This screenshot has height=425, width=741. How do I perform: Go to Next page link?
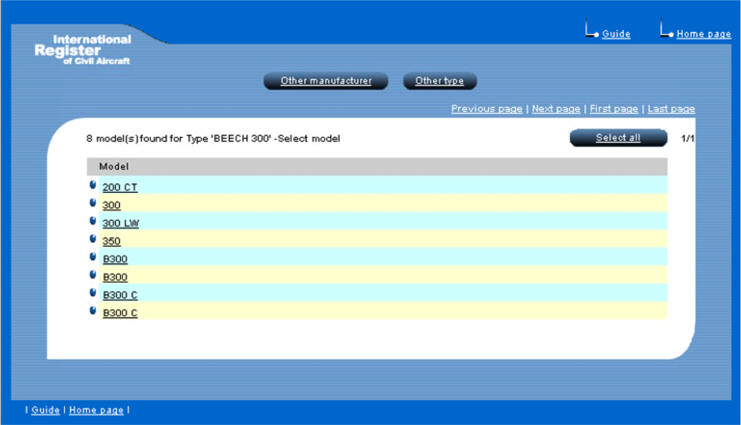click(556, 109)
